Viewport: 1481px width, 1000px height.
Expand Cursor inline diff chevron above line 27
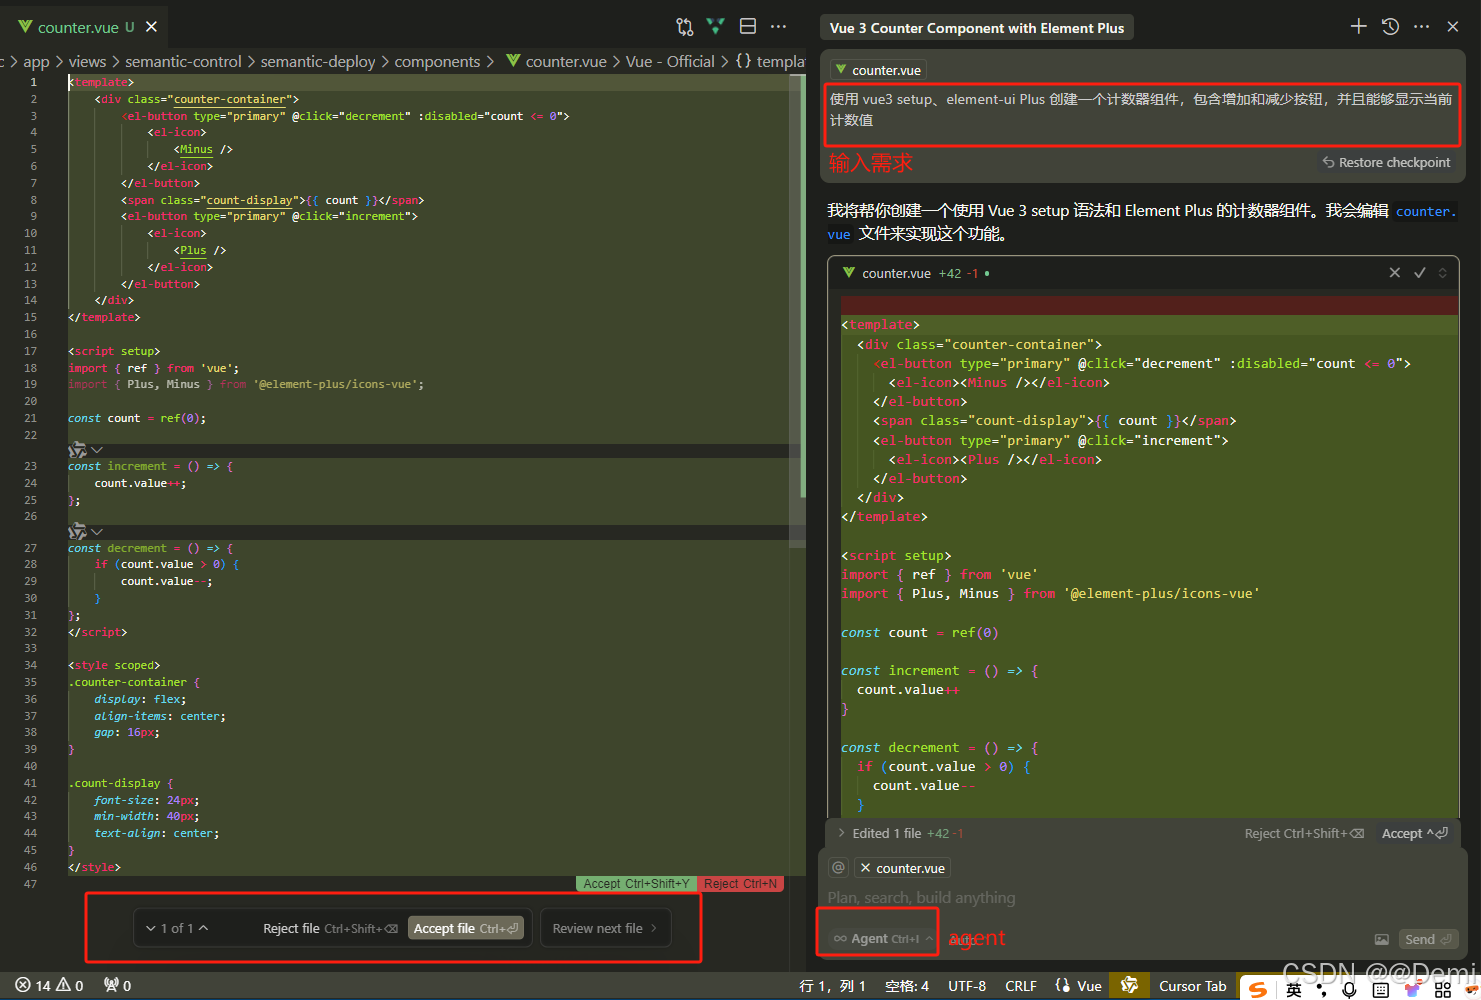coord(97,532)
